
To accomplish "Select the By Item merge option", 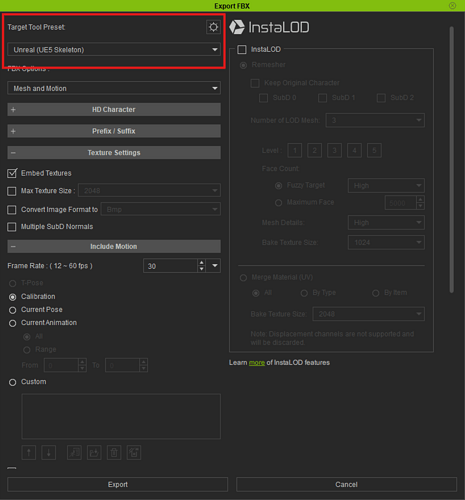I will tap(376, 293).
